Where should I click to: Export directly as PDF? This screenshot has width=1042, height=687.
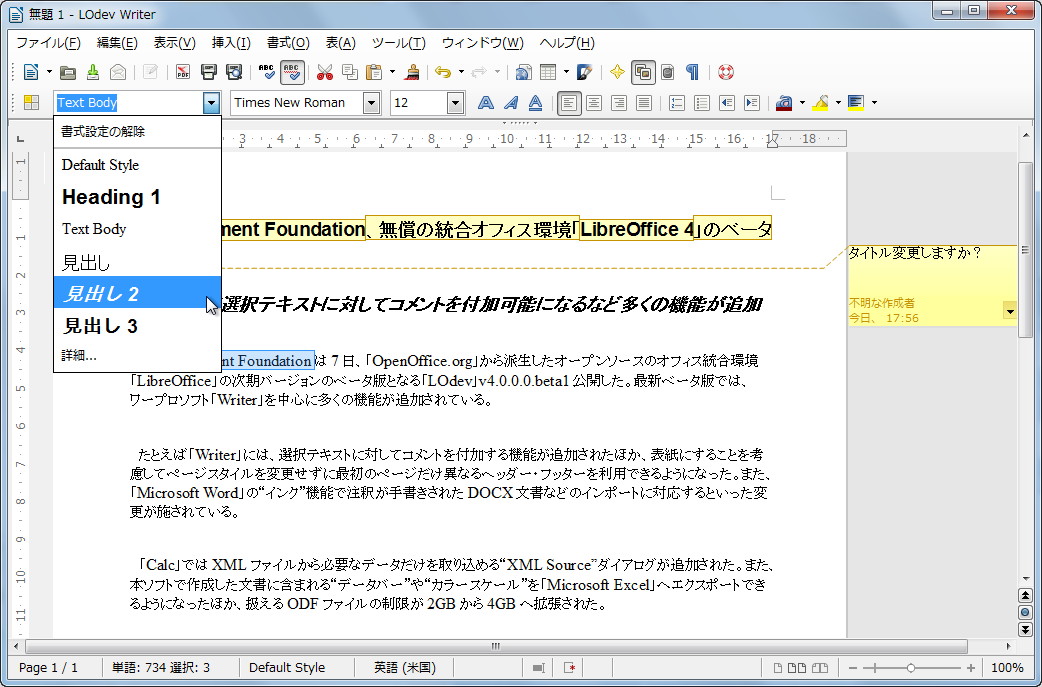pyautogui.click(x=183, y=72)
